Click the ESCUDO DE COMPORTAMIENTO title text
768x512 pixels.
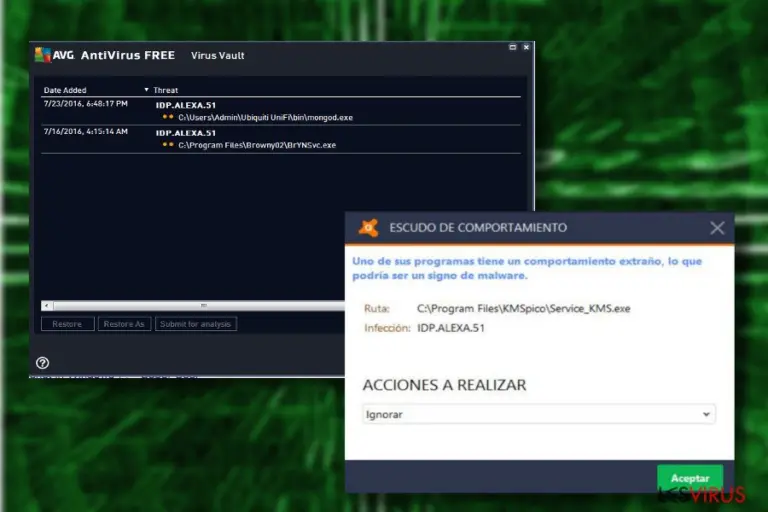pos(478,228)
